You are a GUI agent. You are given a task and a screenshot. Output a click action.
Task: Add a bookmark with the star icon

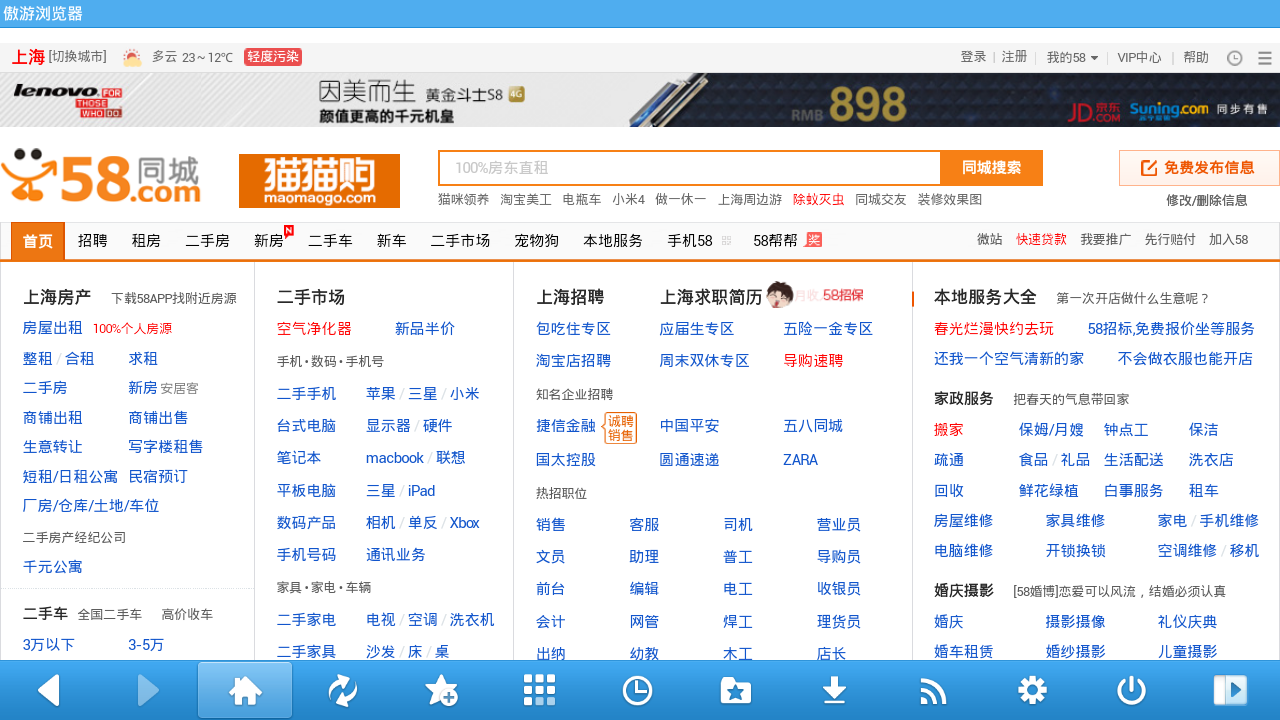pos(441,690)
